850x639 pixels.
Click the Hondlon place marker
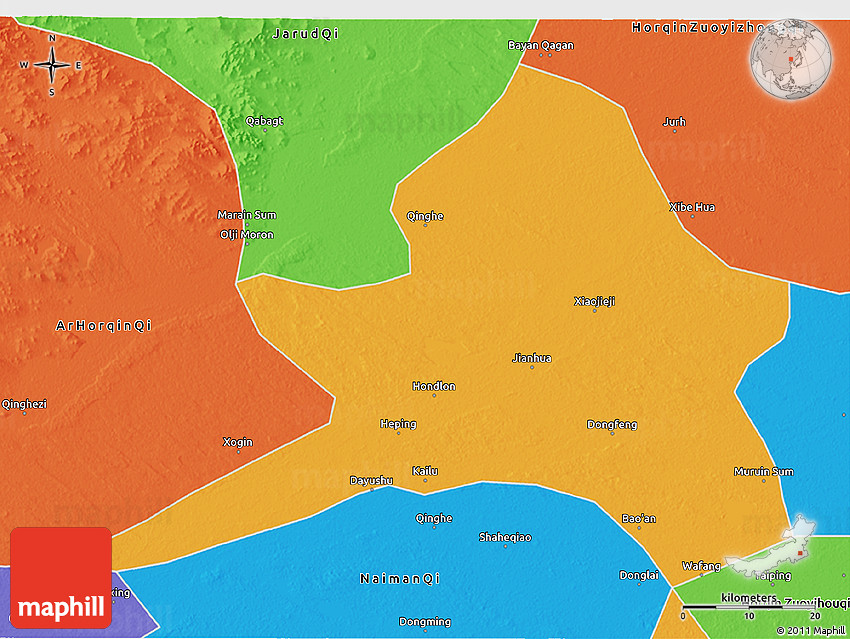pos(434,395)
